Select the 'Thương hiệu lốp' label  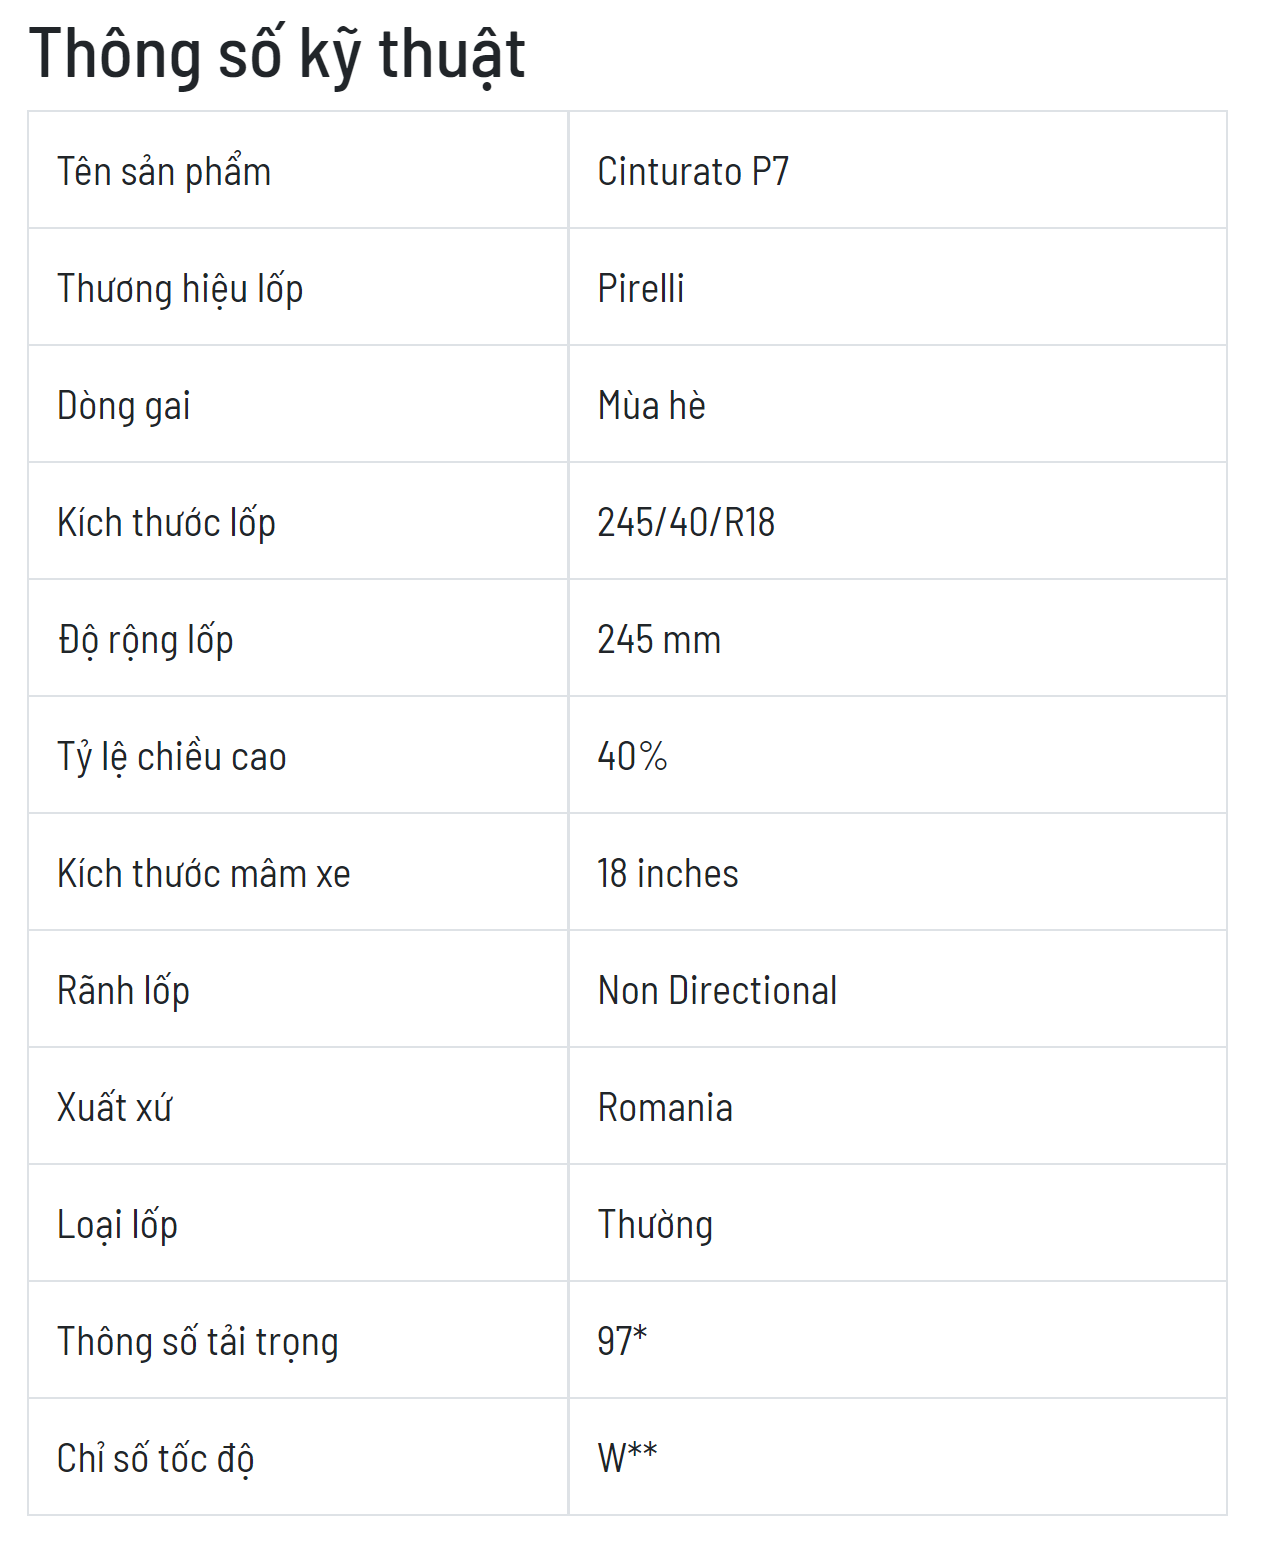[180, 289]
